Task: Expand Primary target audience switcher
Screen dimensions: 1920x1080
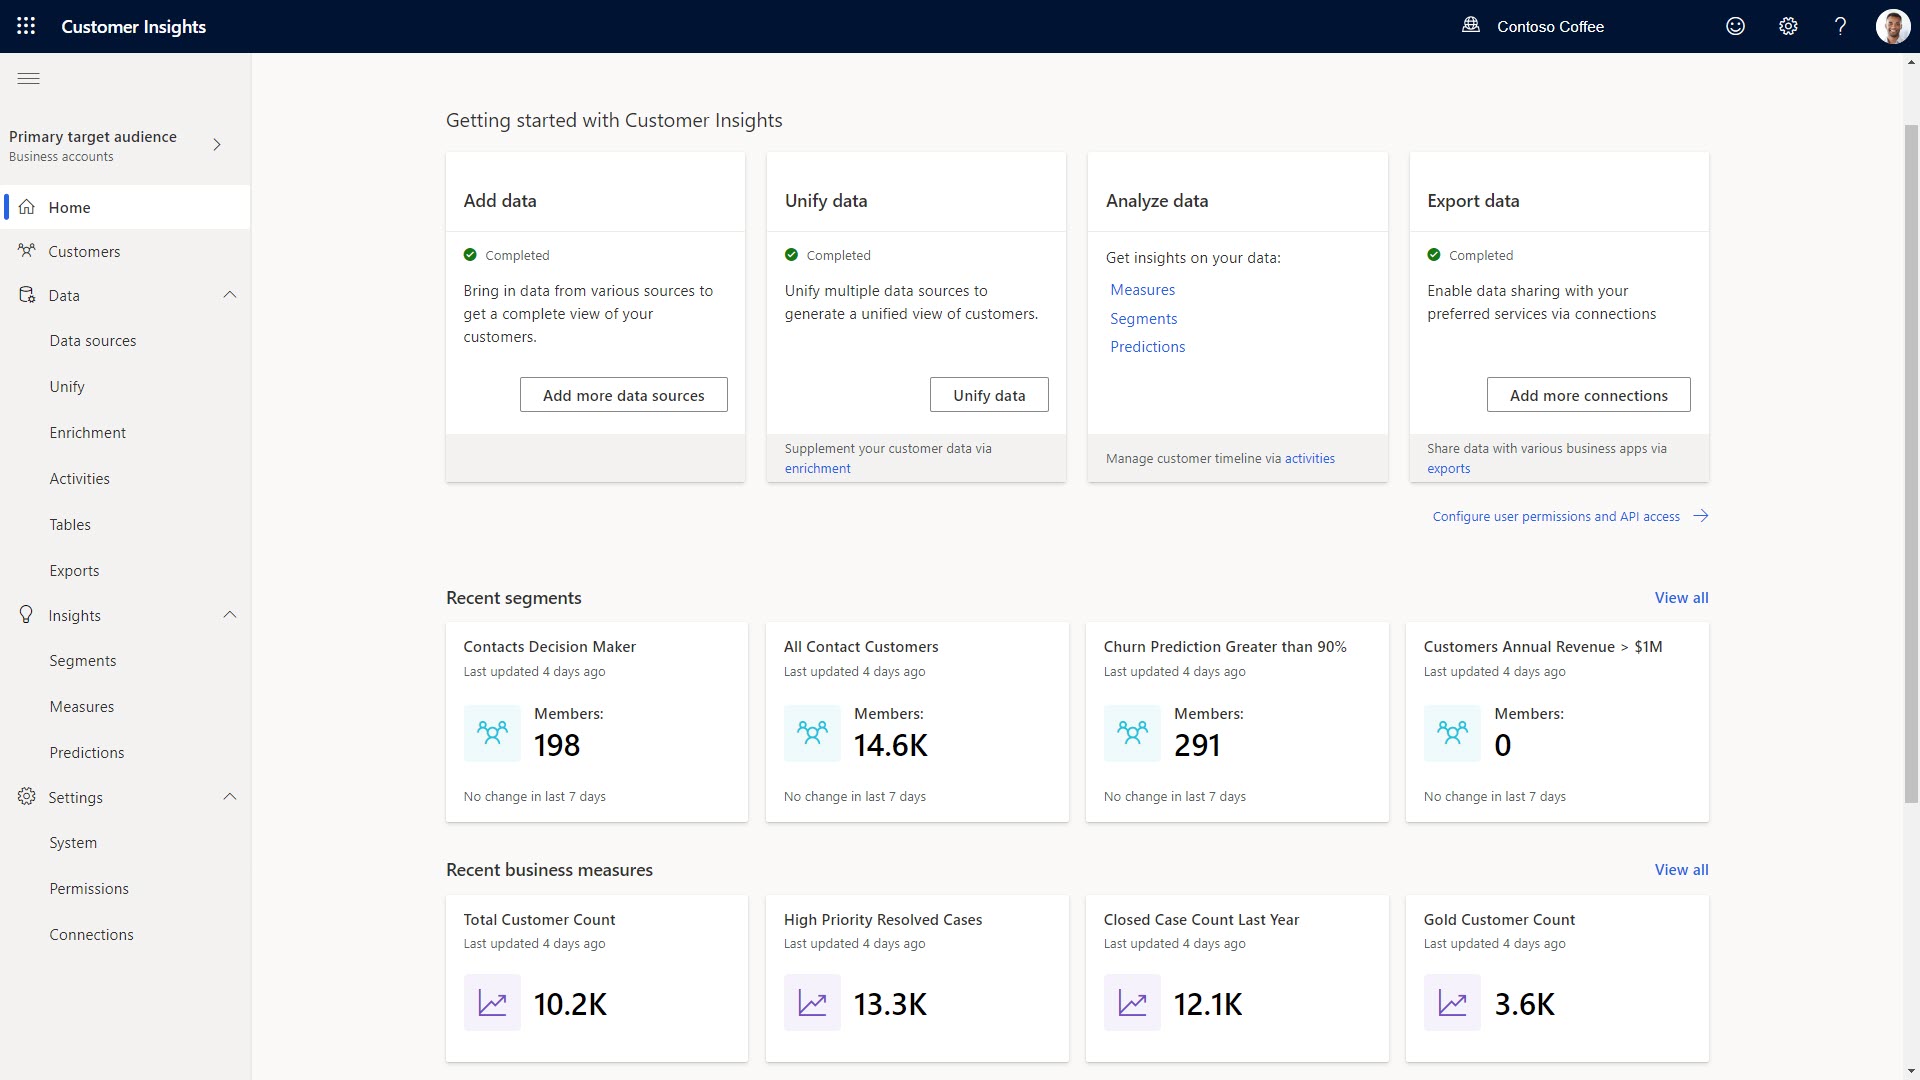Action: point(217,145)
